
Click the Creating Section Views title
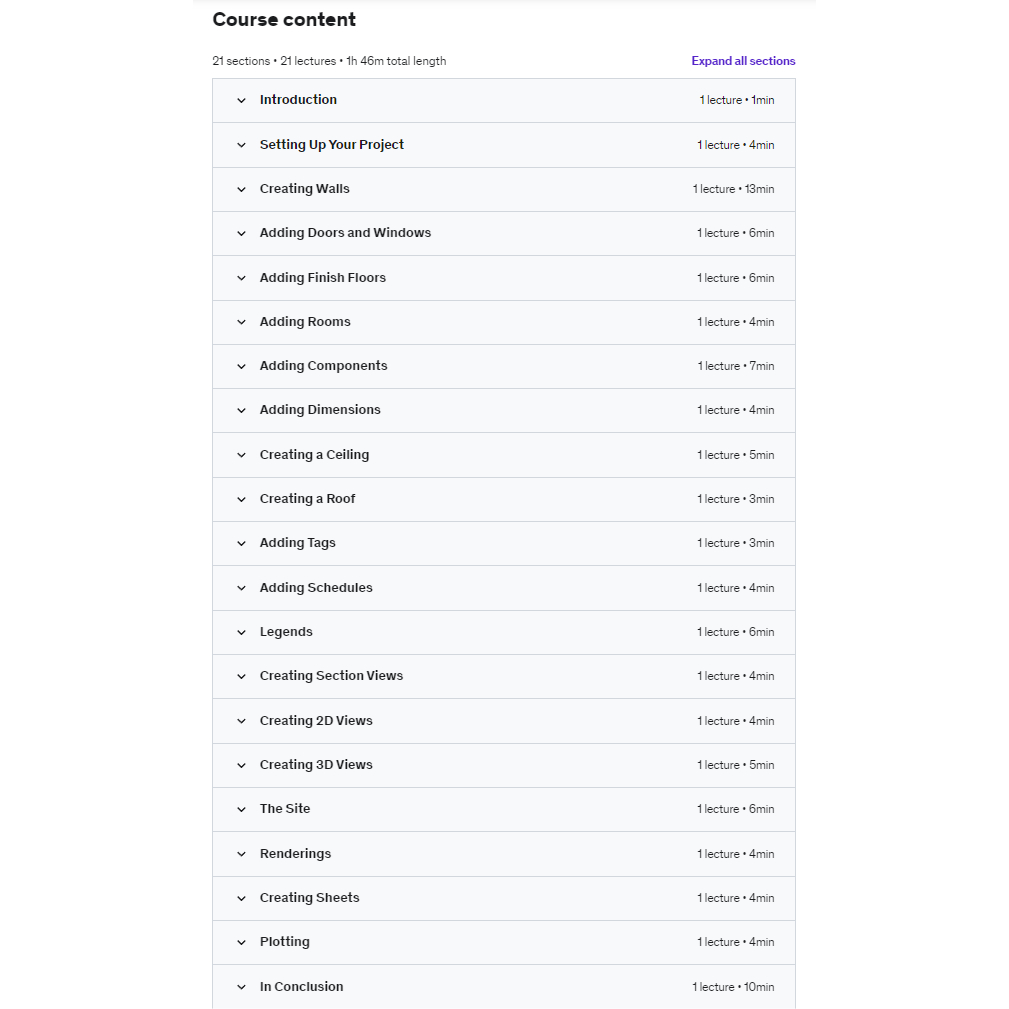331,676
